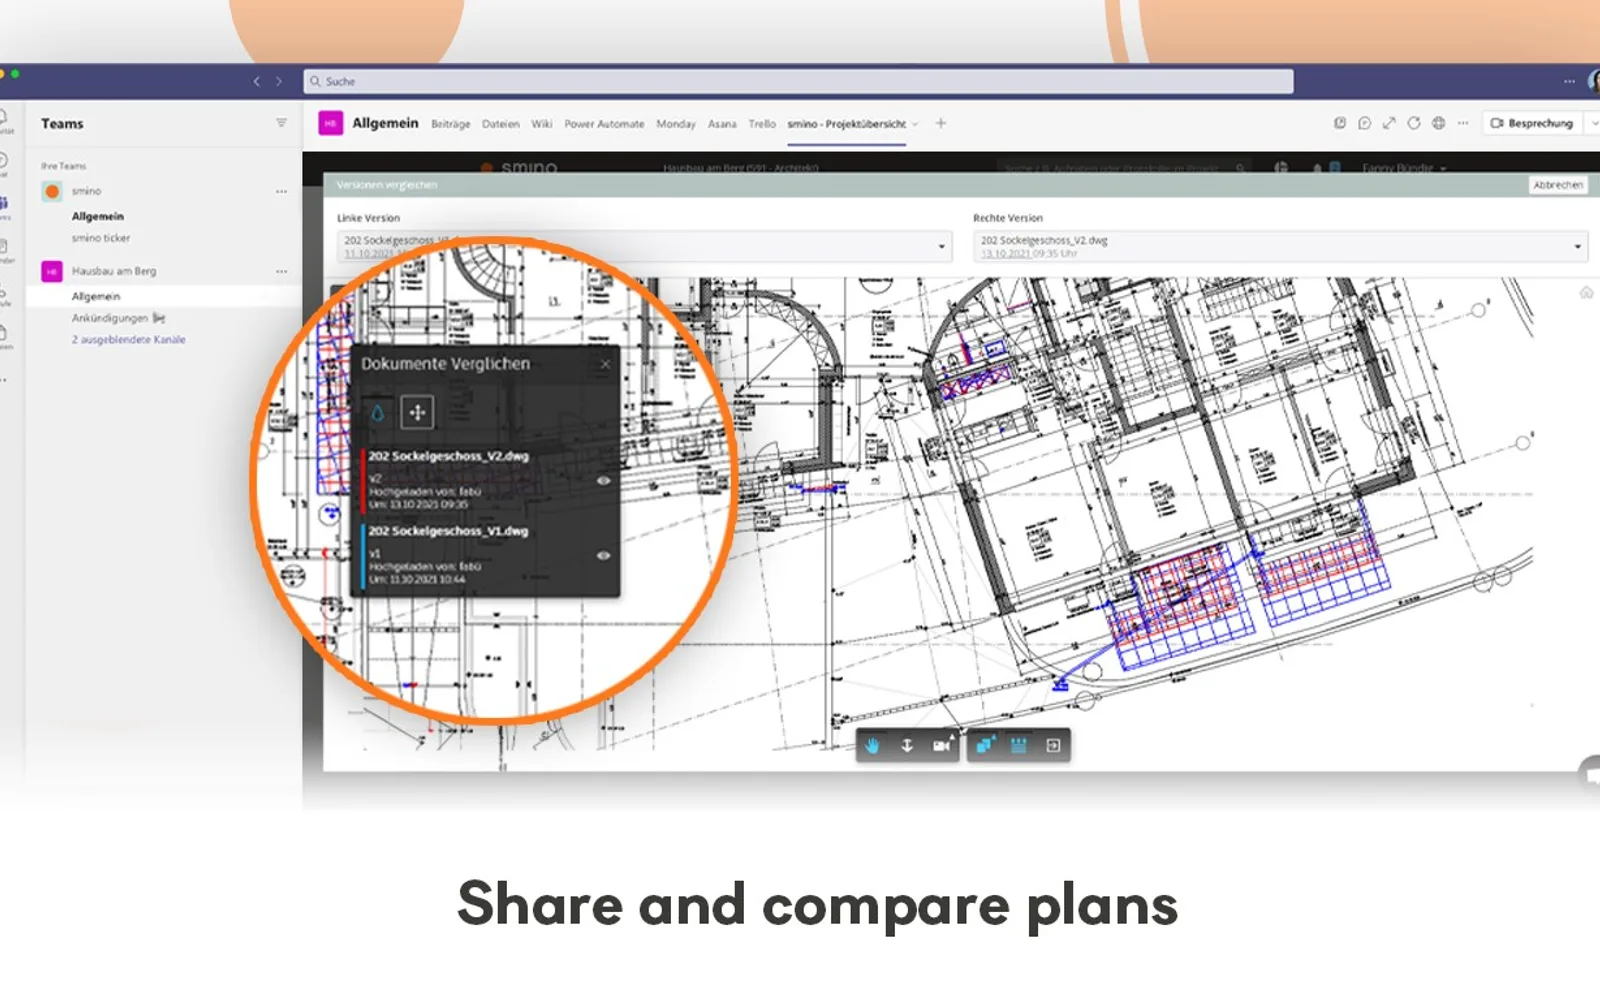Open the Rechte Version dropdown

pos(1280,246)
